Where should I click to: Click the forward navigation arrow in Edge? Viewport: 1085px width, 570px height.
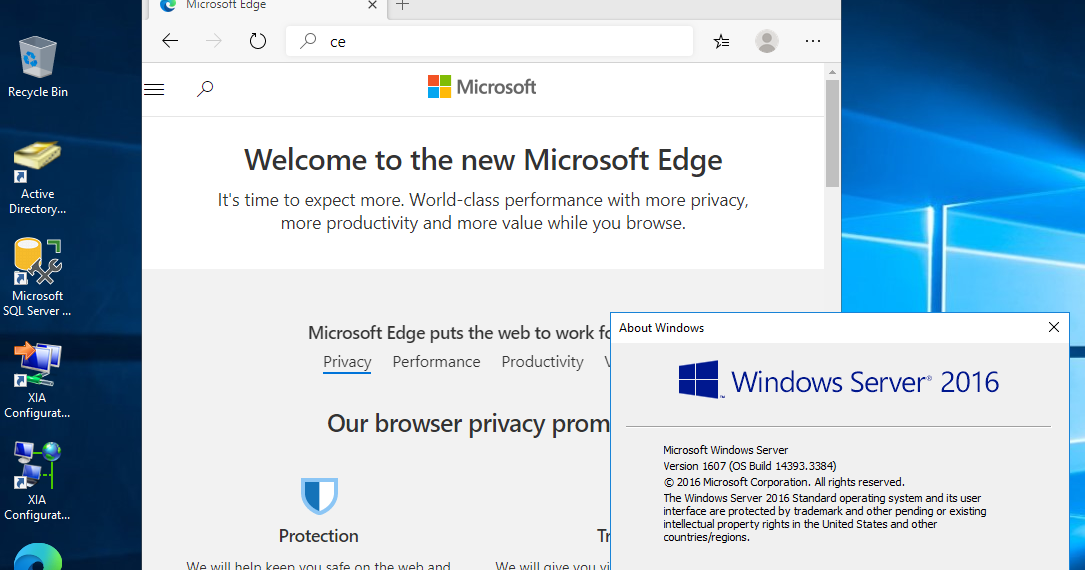point(214,41)
